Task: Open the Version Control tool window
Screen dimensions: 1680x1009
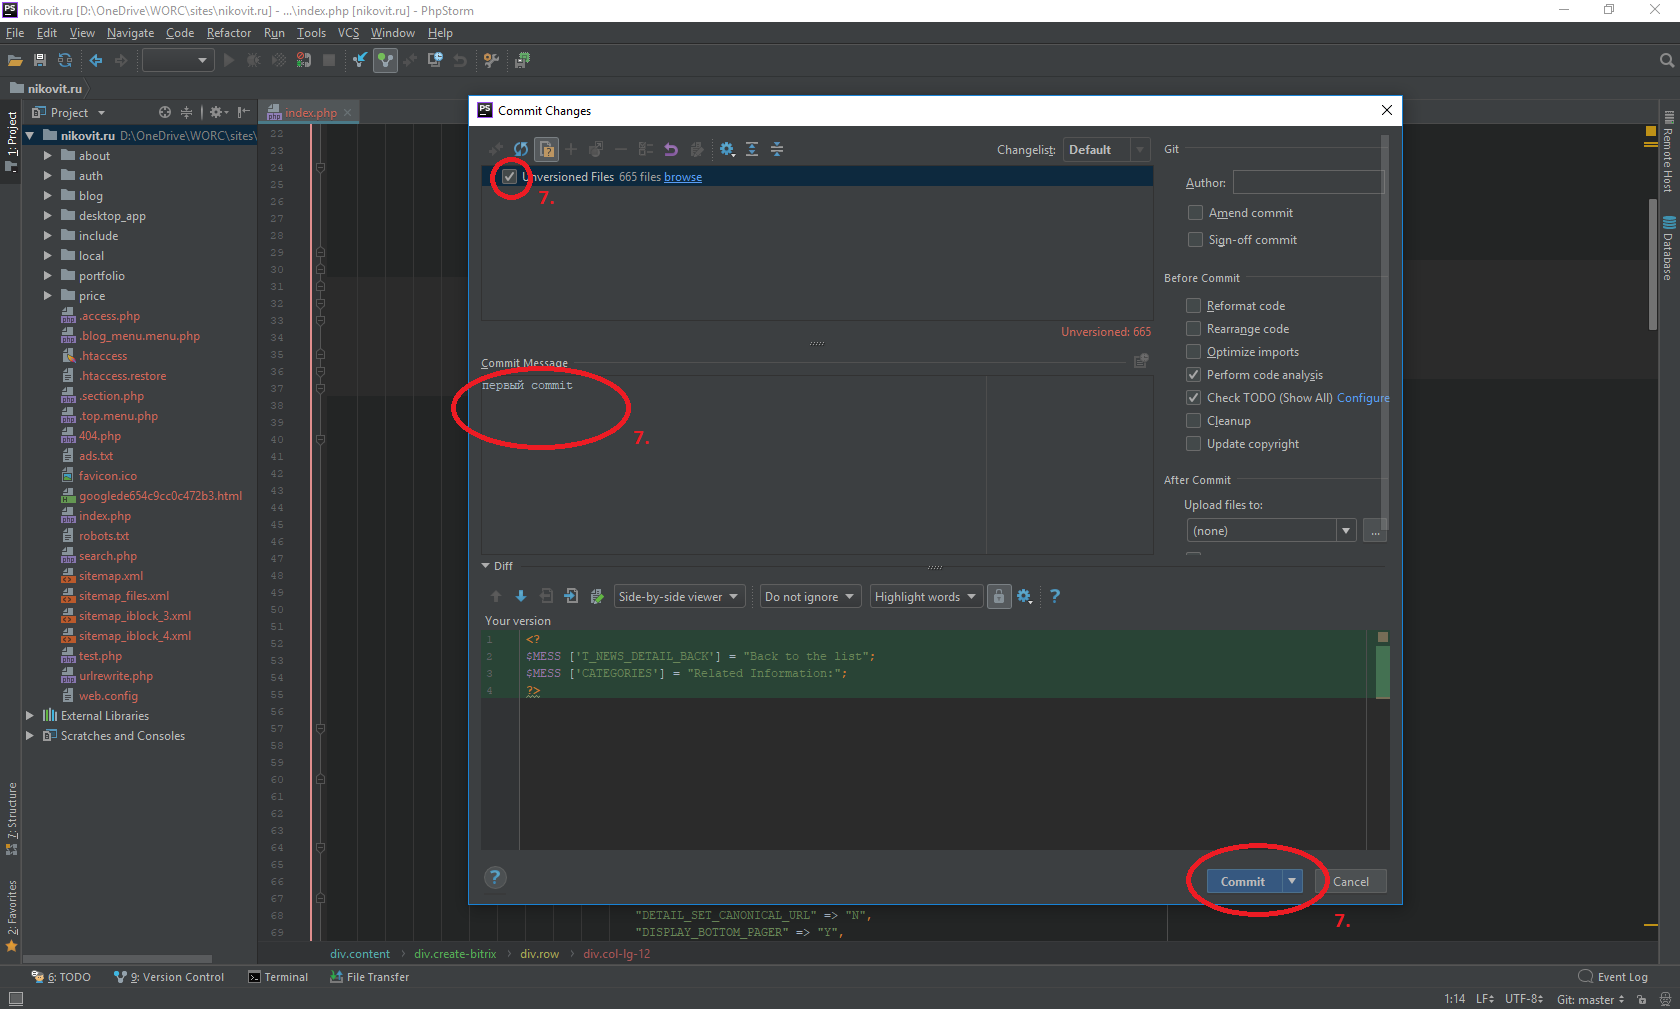Action: [169, 977]
